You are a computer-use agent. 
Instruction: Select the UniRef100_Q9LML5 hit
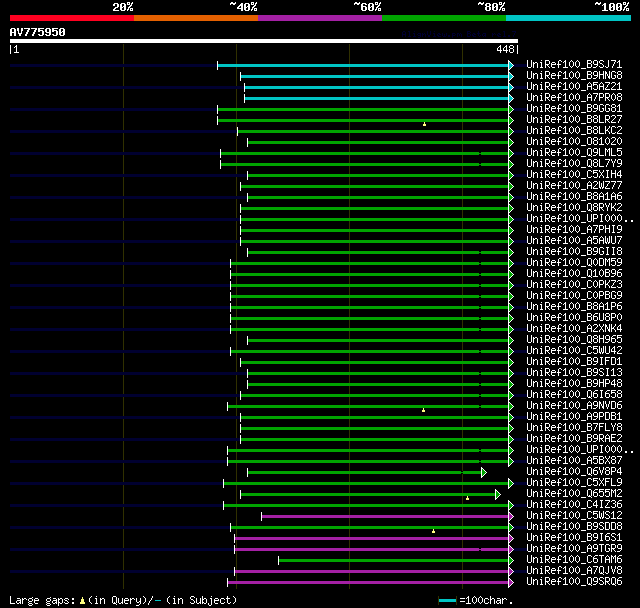[574, 153]
